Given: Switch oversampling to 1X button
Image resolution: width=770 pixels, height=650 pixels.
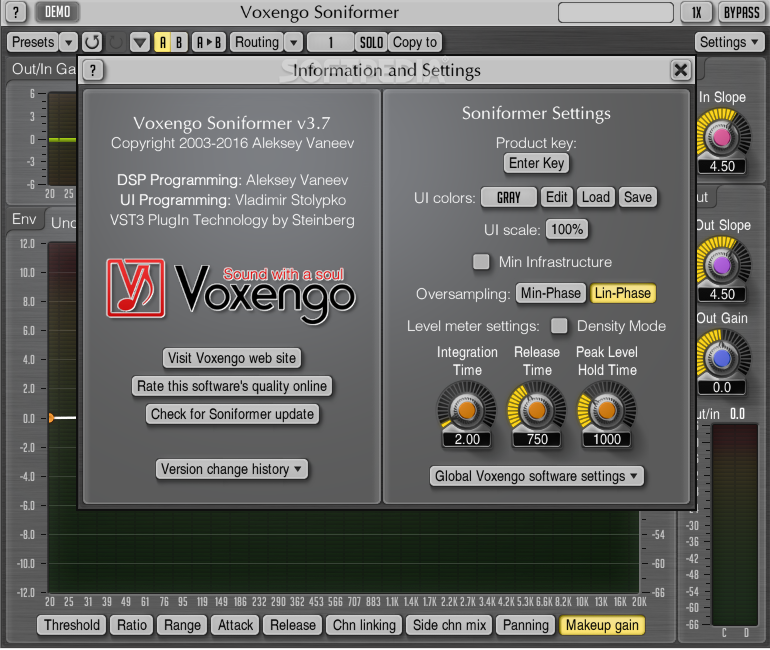Looking at the screenshot, I should click(x=696, y=12).
